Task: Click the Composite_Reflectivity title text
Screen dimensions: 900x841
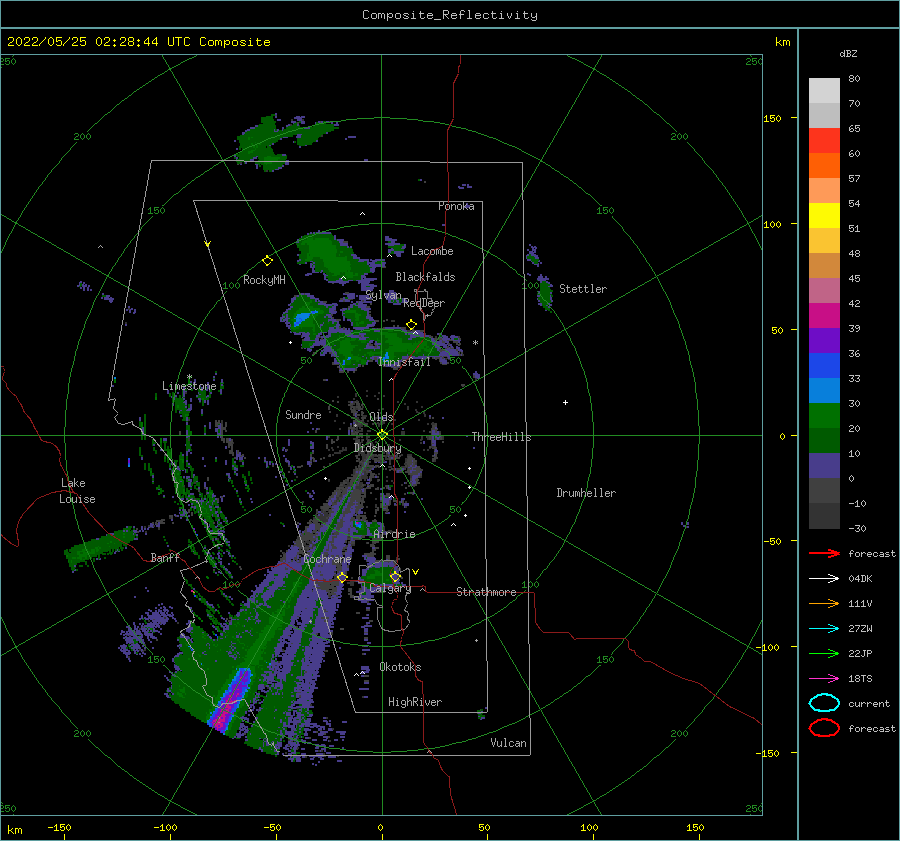Action: pos(449,15)
